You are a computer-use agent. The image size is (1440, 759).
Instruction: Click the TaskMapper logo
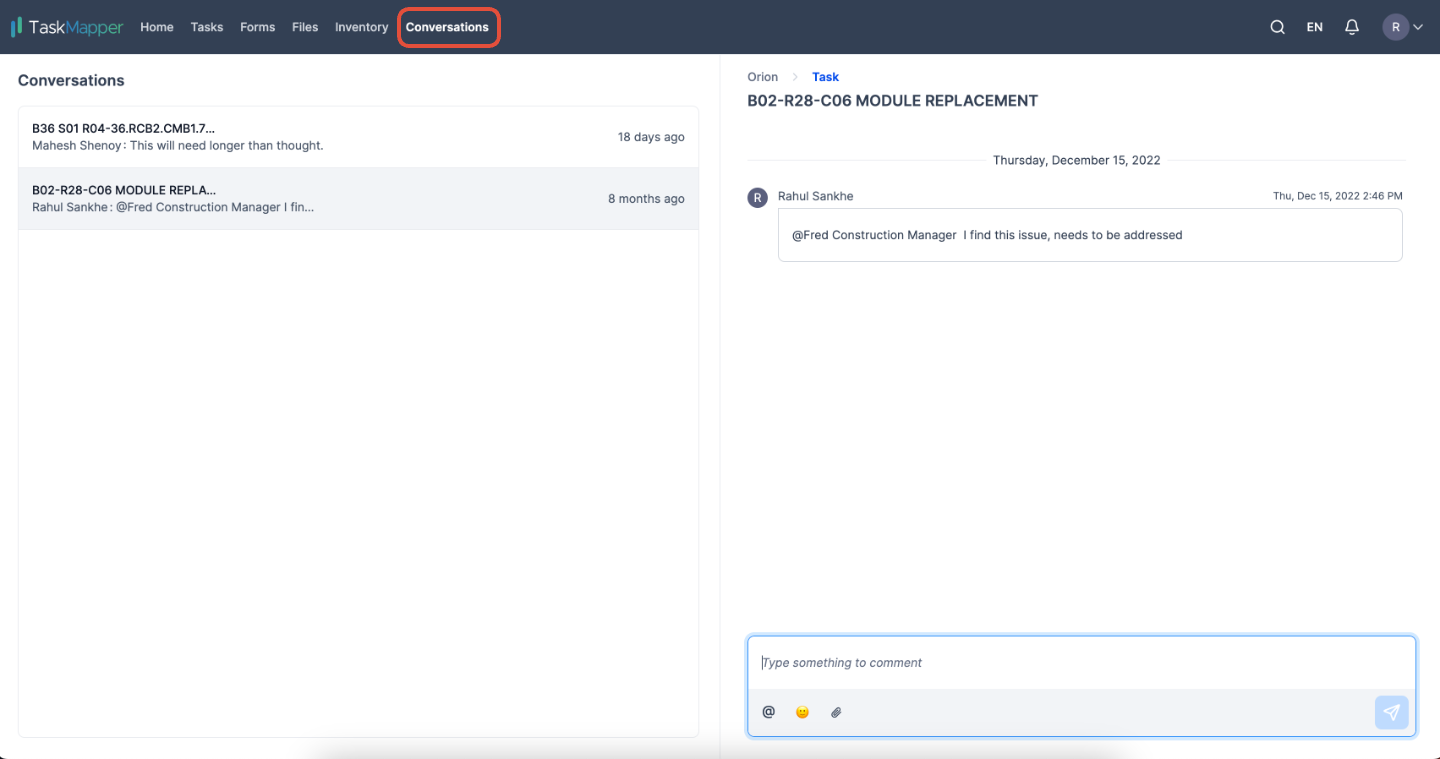pyautogui.click(x=67, y=27)
